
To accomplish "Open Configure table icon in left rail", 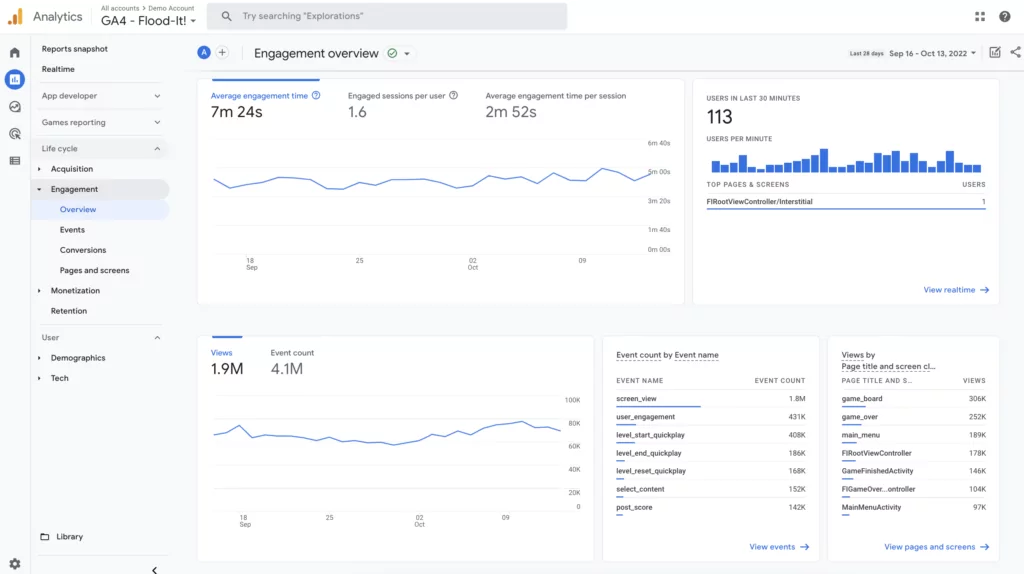I will coord(14,161).
